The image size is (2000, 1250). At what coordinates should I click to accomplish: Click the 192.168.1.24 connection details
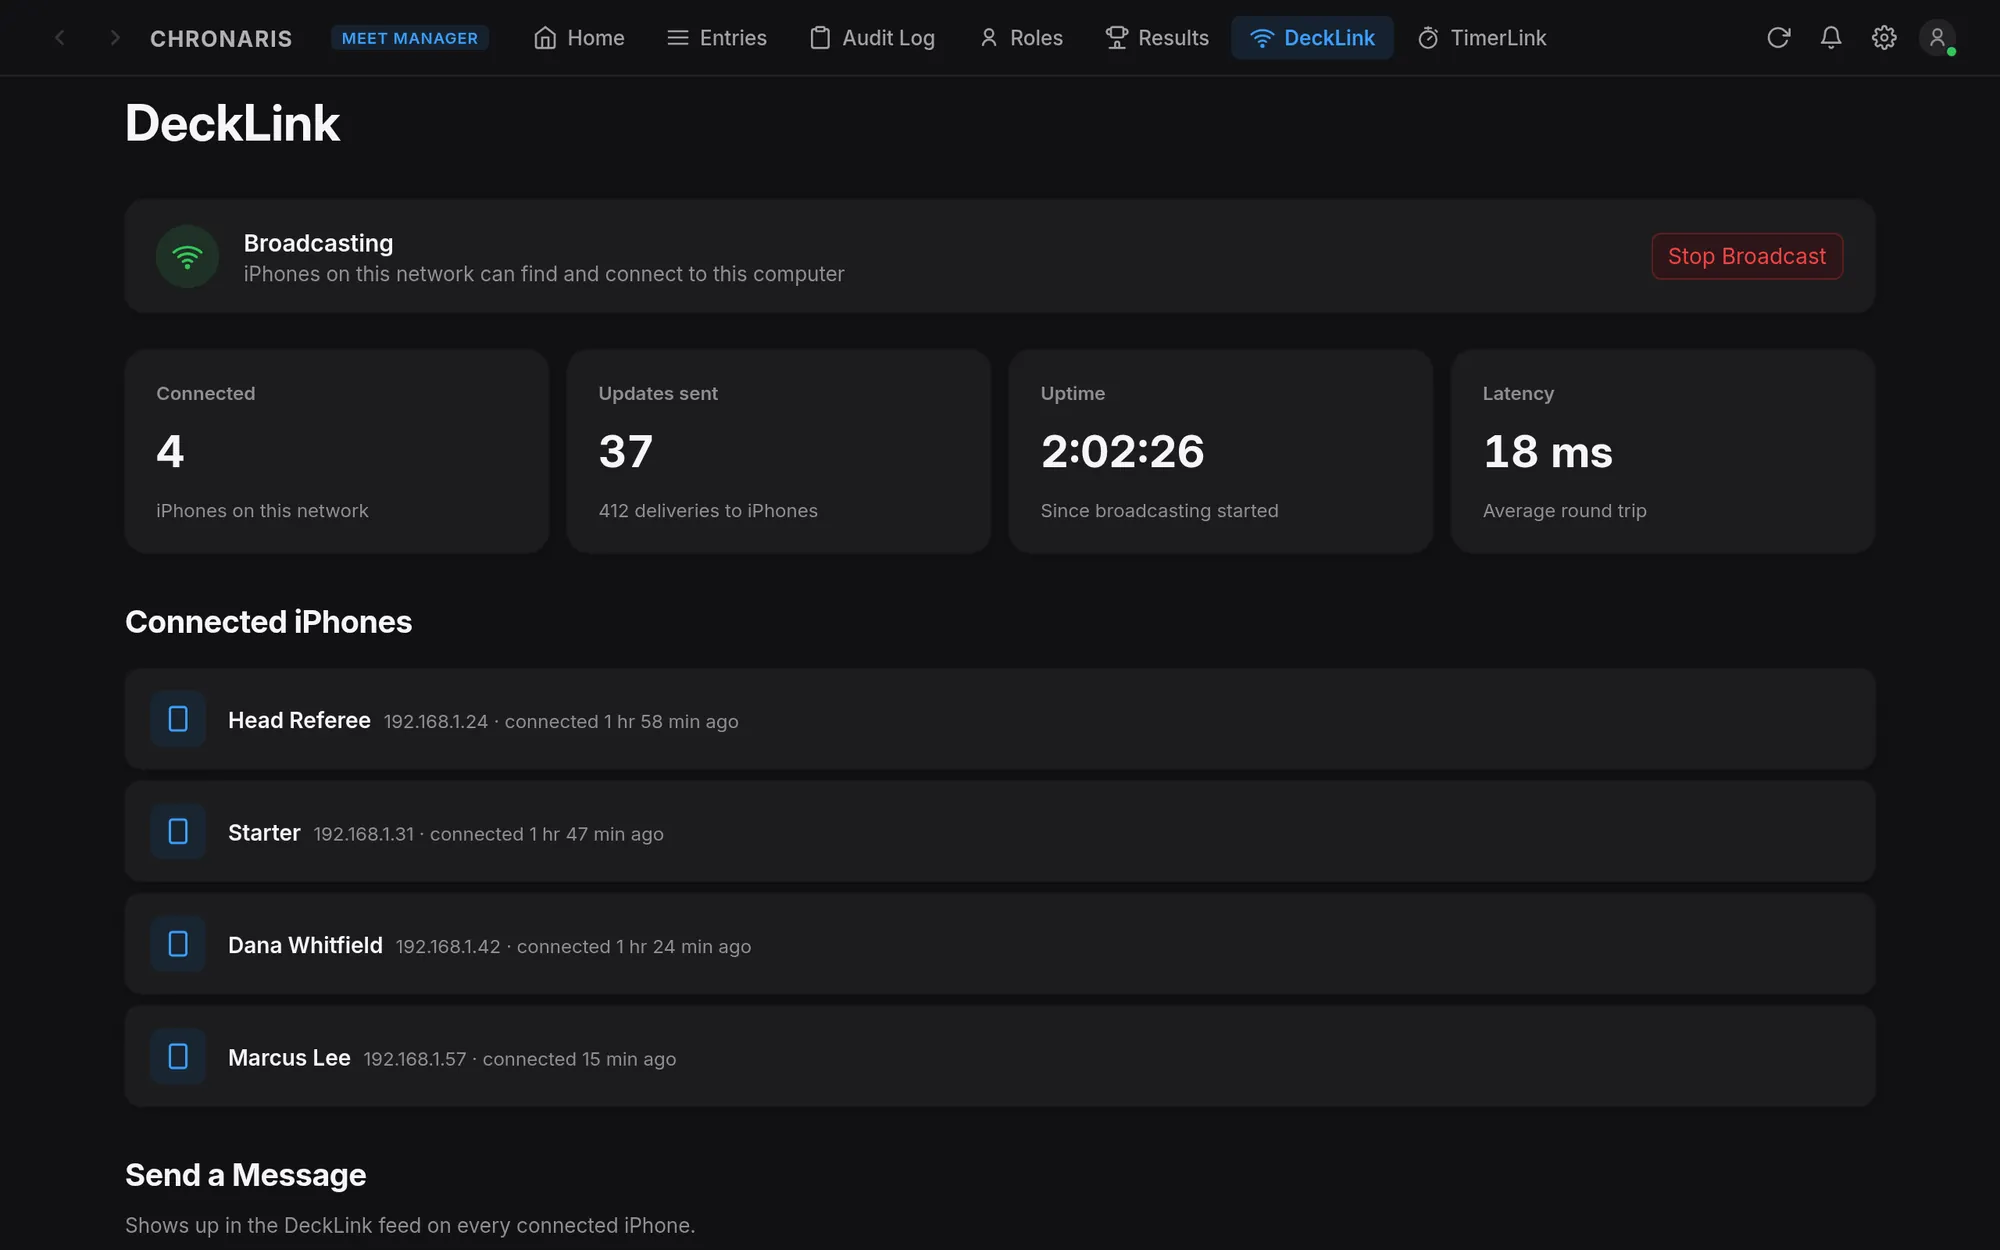[x=561, y=722]
